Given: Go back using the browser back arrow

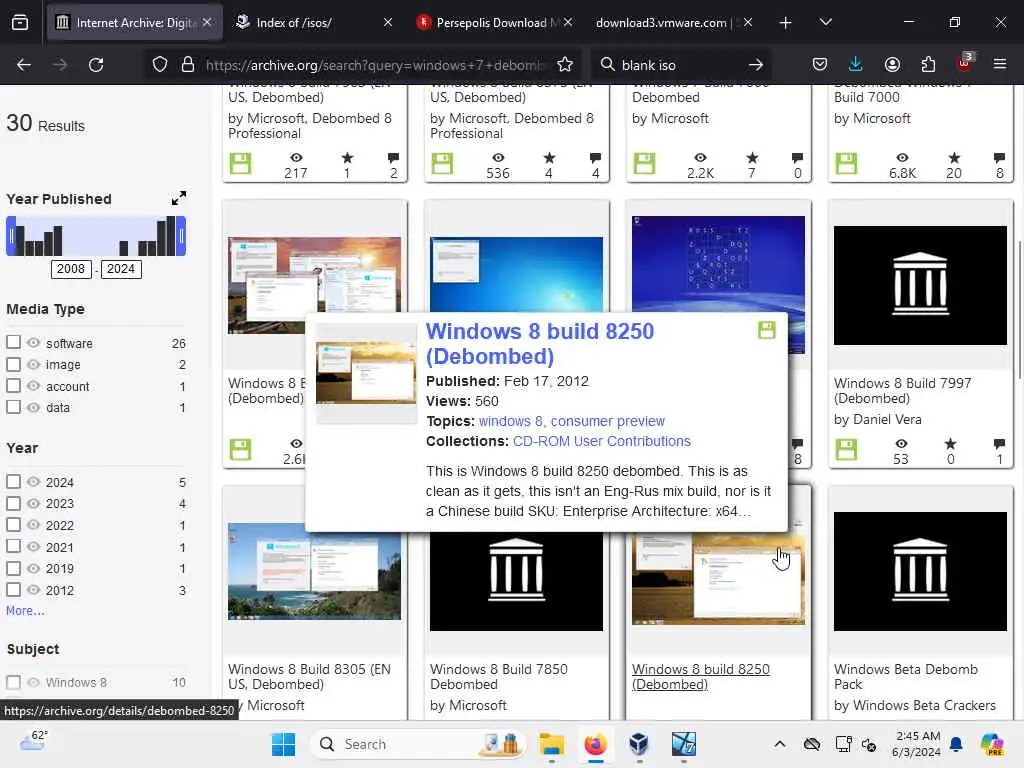Looking at the screenshot, I should click(24, 65).
